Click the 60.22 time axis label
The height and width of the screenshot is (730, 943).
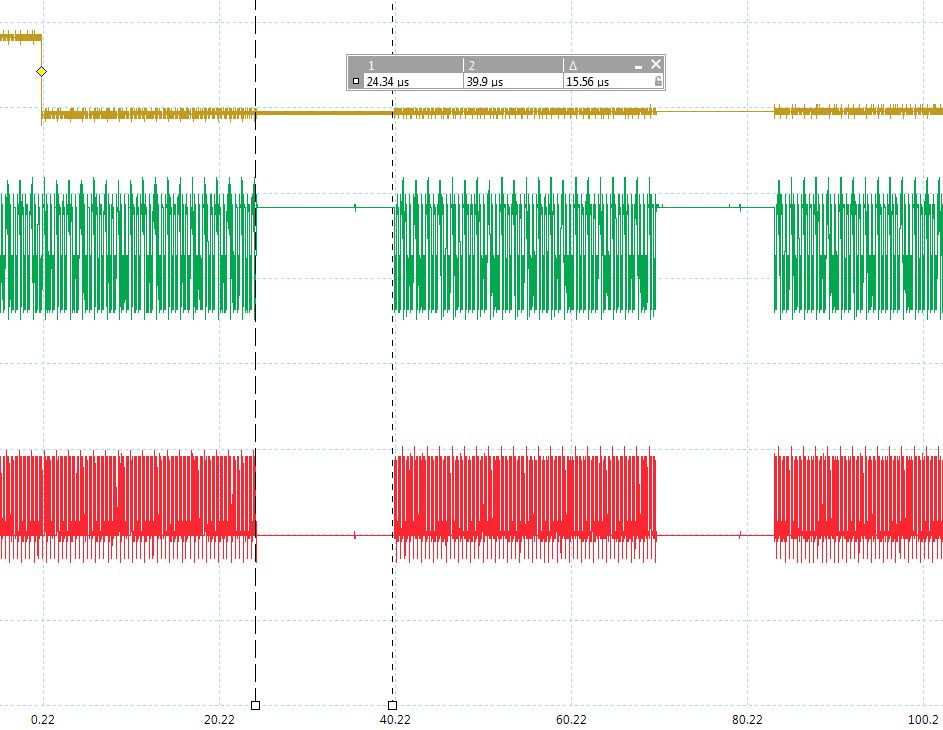[571, 719]
